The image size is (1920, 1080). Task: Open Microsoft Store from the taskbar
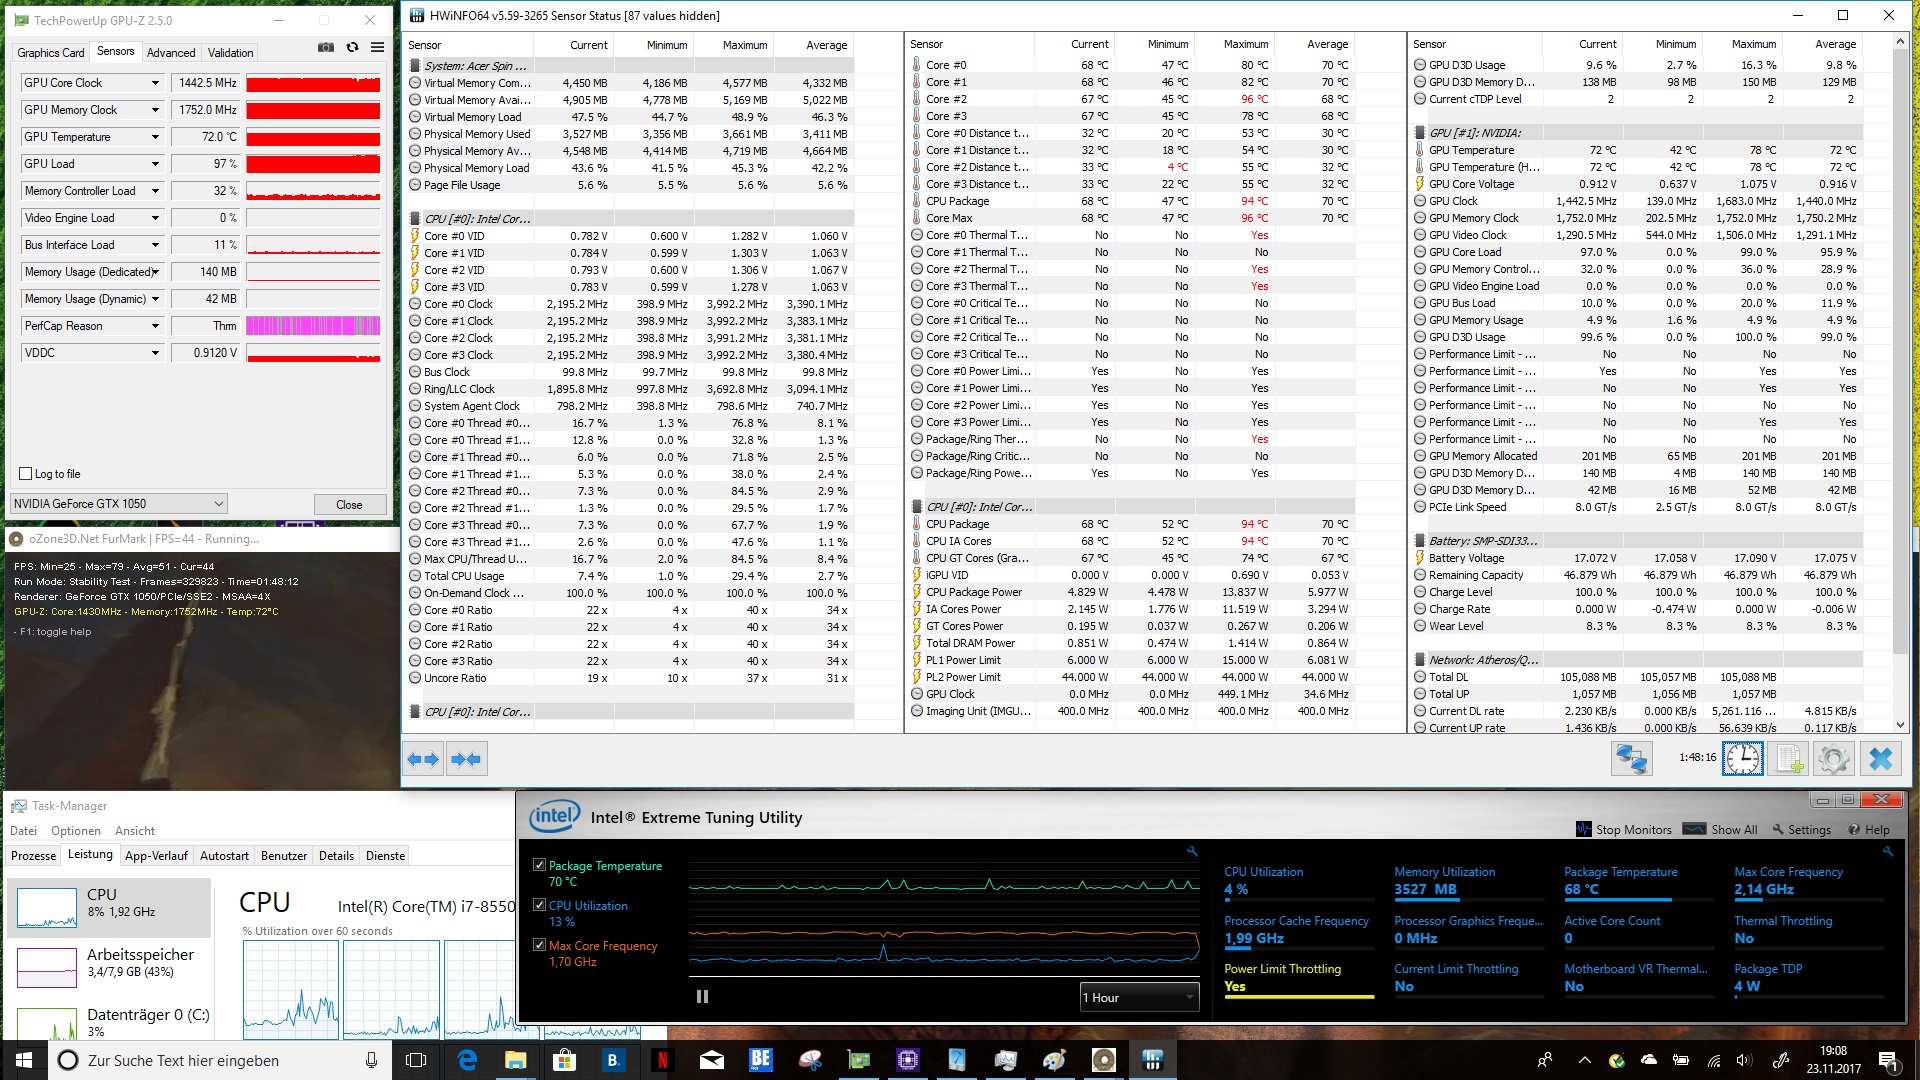(564, 1060)
